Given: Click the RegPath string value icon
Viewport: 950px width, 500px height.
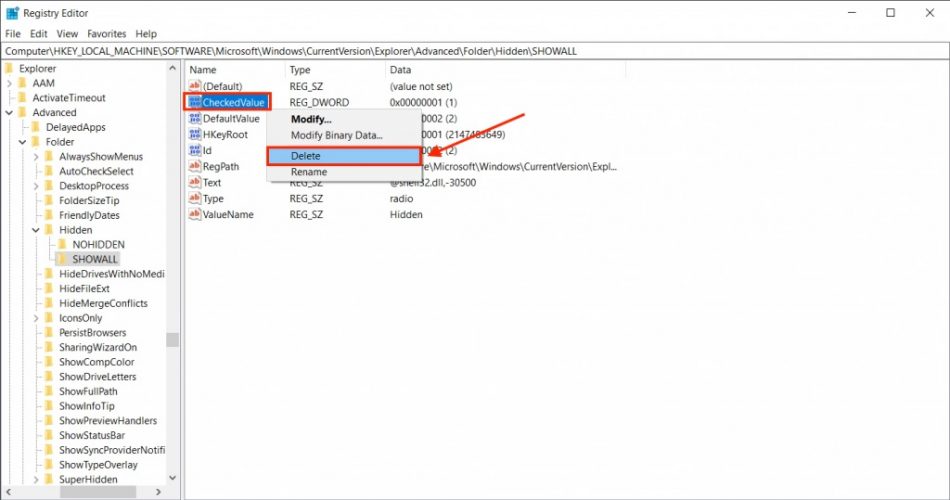Looking at the screenshot, I should (x=194, y=166).
